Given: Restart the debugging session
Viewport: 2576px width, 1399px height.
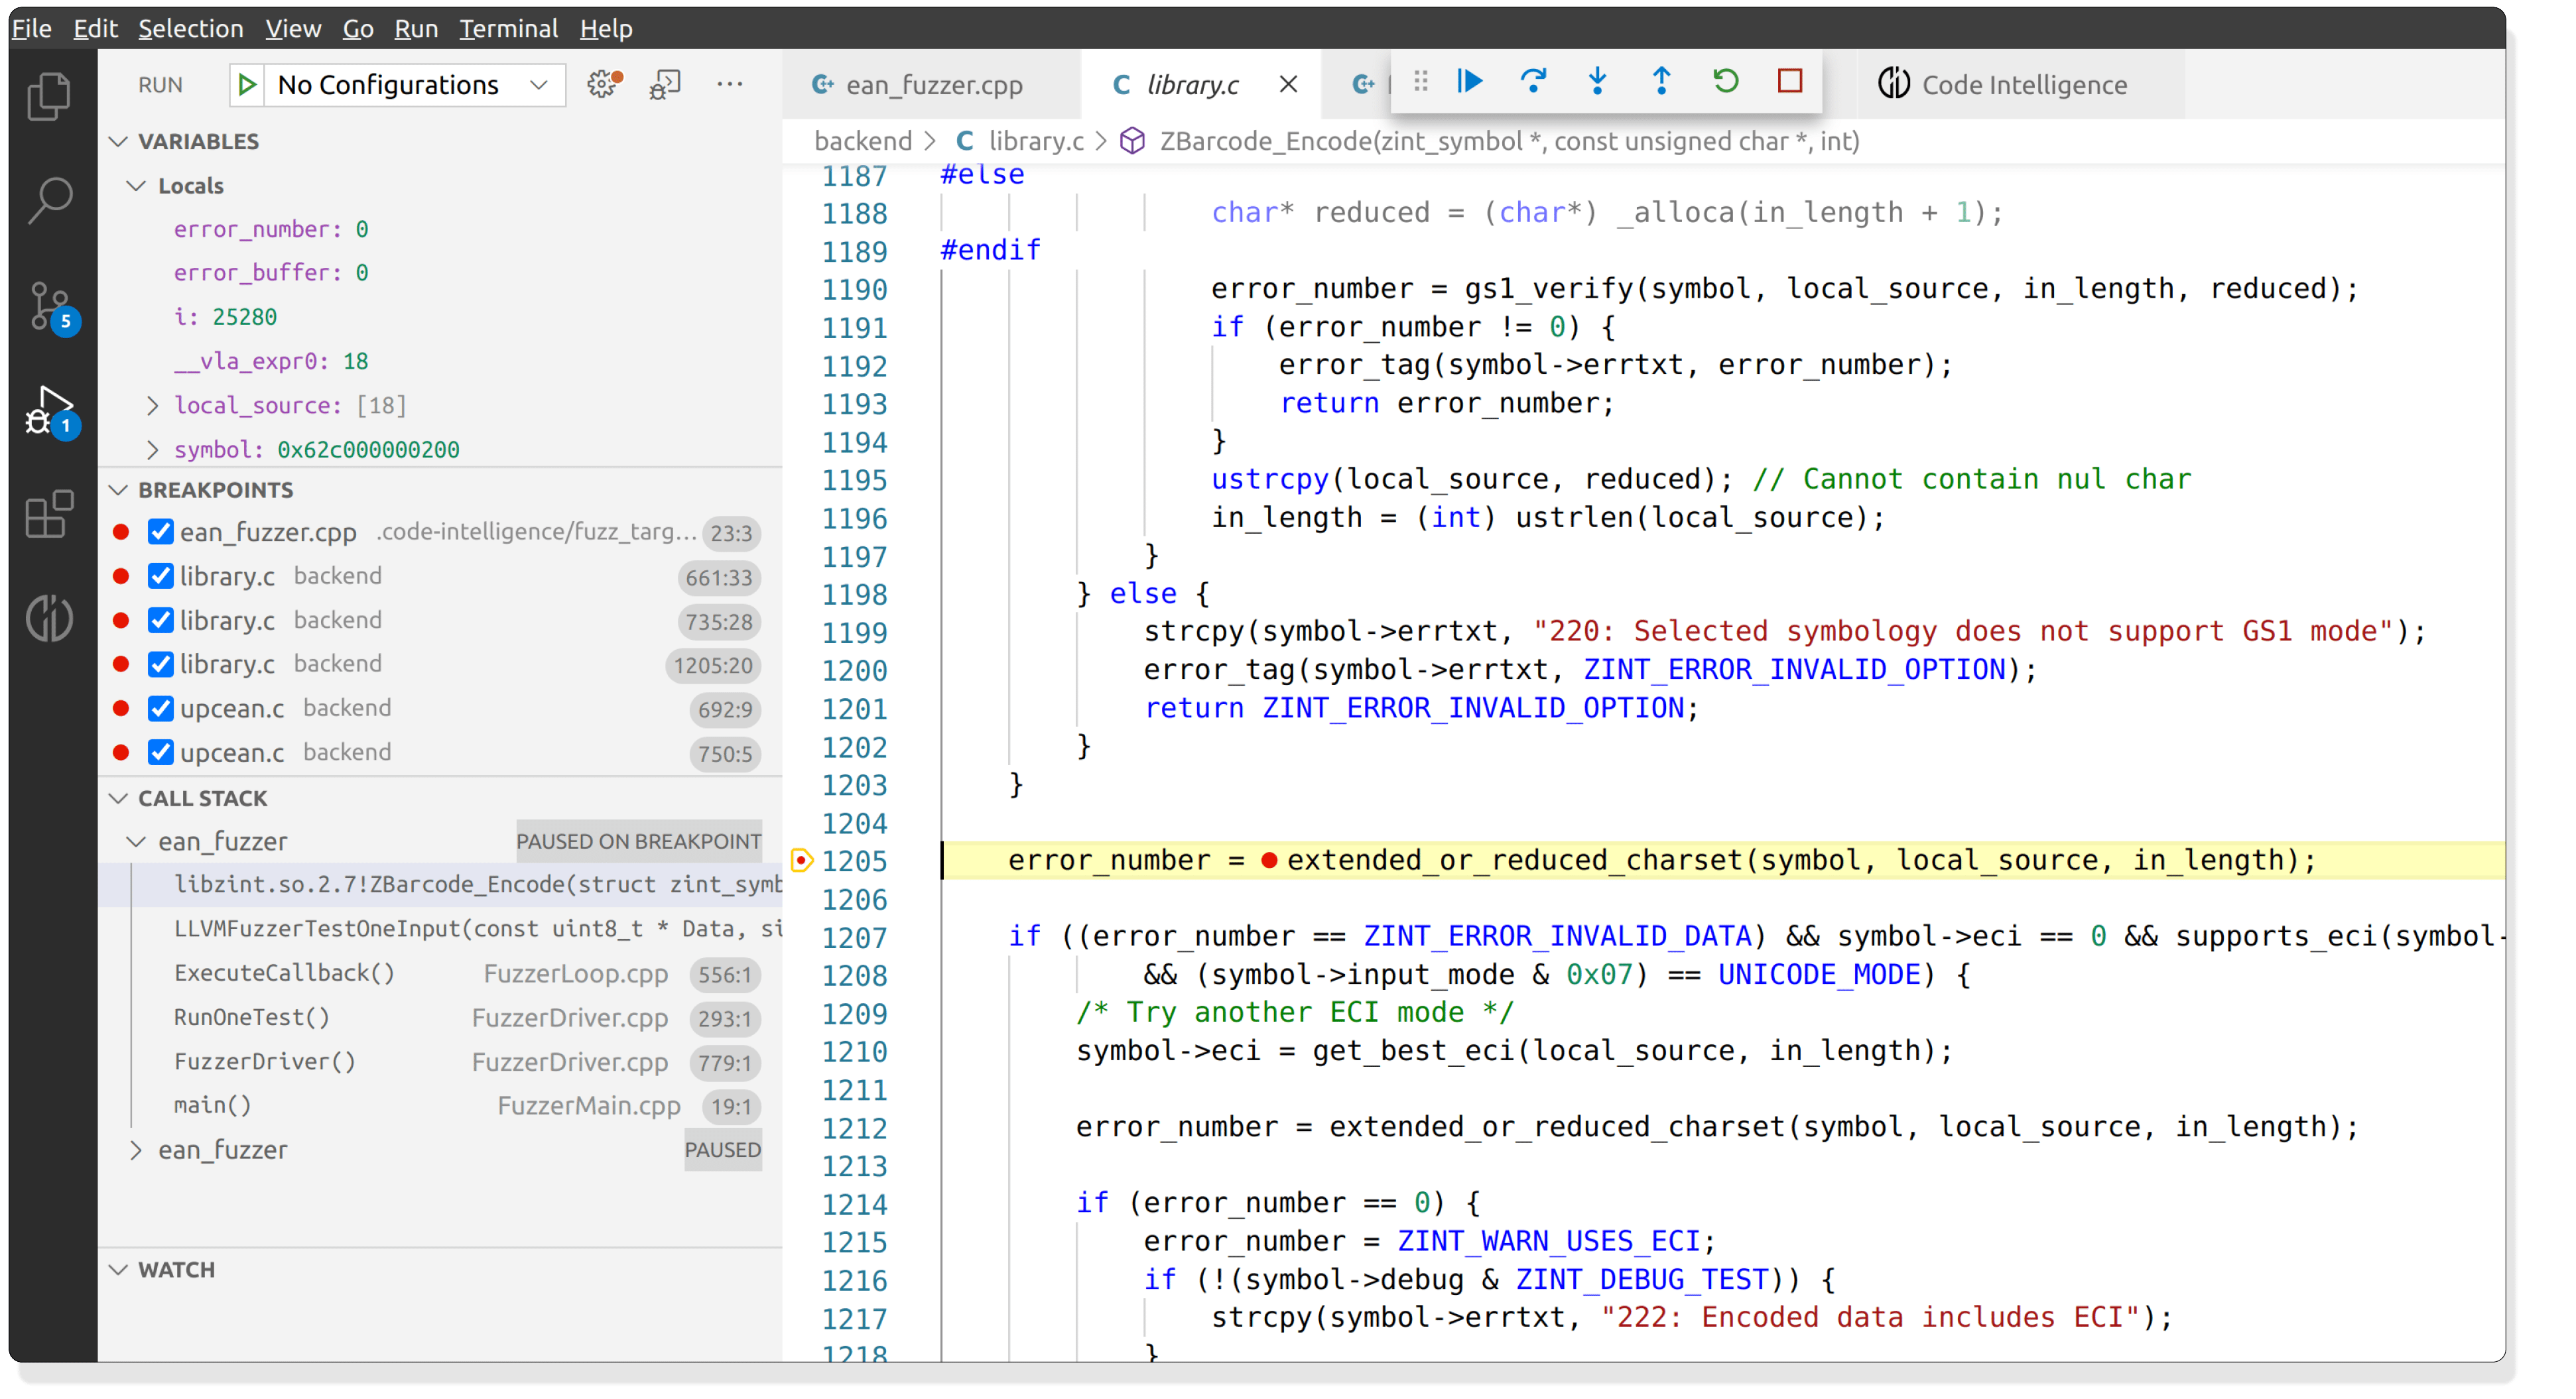Looking at the screenshot, I should click(1725, 82).
